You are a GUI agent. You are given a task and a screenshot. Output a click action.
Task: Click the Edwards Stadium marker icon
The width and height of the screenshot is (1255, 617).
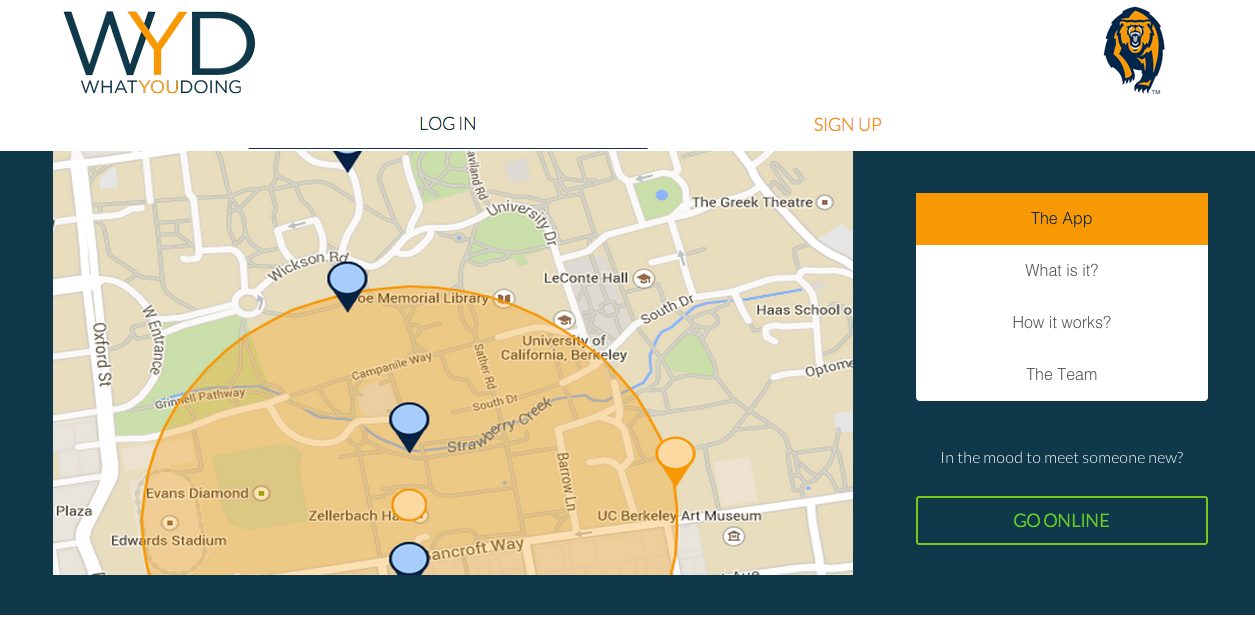169,522
